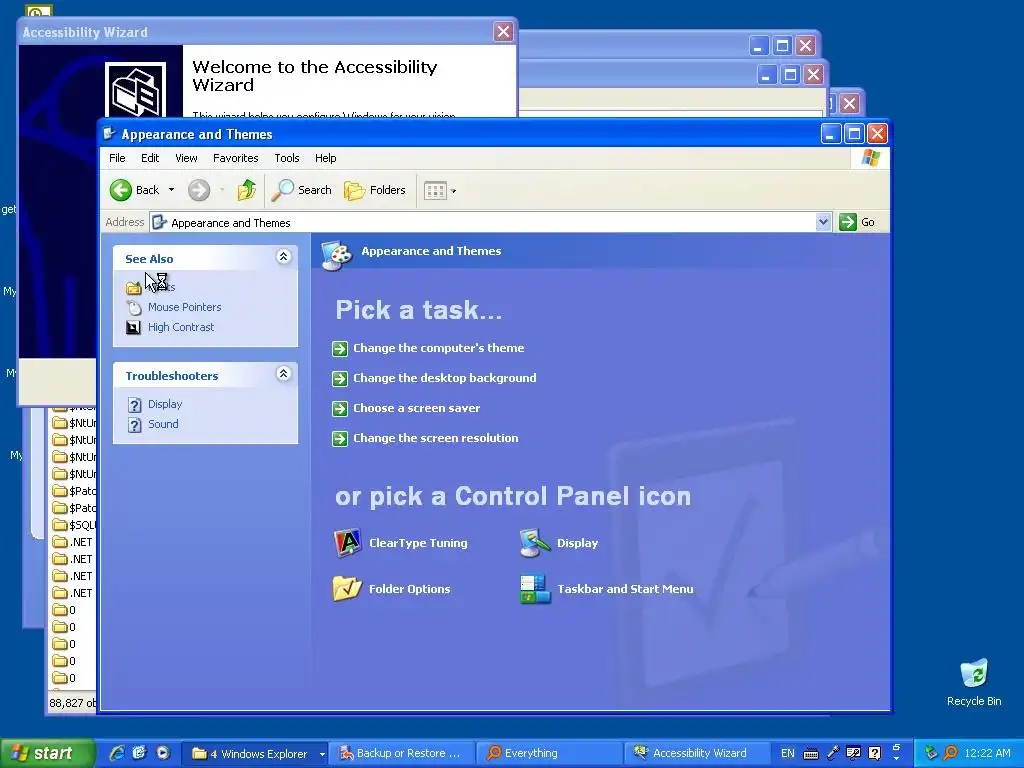Screen dimensions: 1024x768
Task: Expand the Address bar dropdown list
Action: pos(823,222)
